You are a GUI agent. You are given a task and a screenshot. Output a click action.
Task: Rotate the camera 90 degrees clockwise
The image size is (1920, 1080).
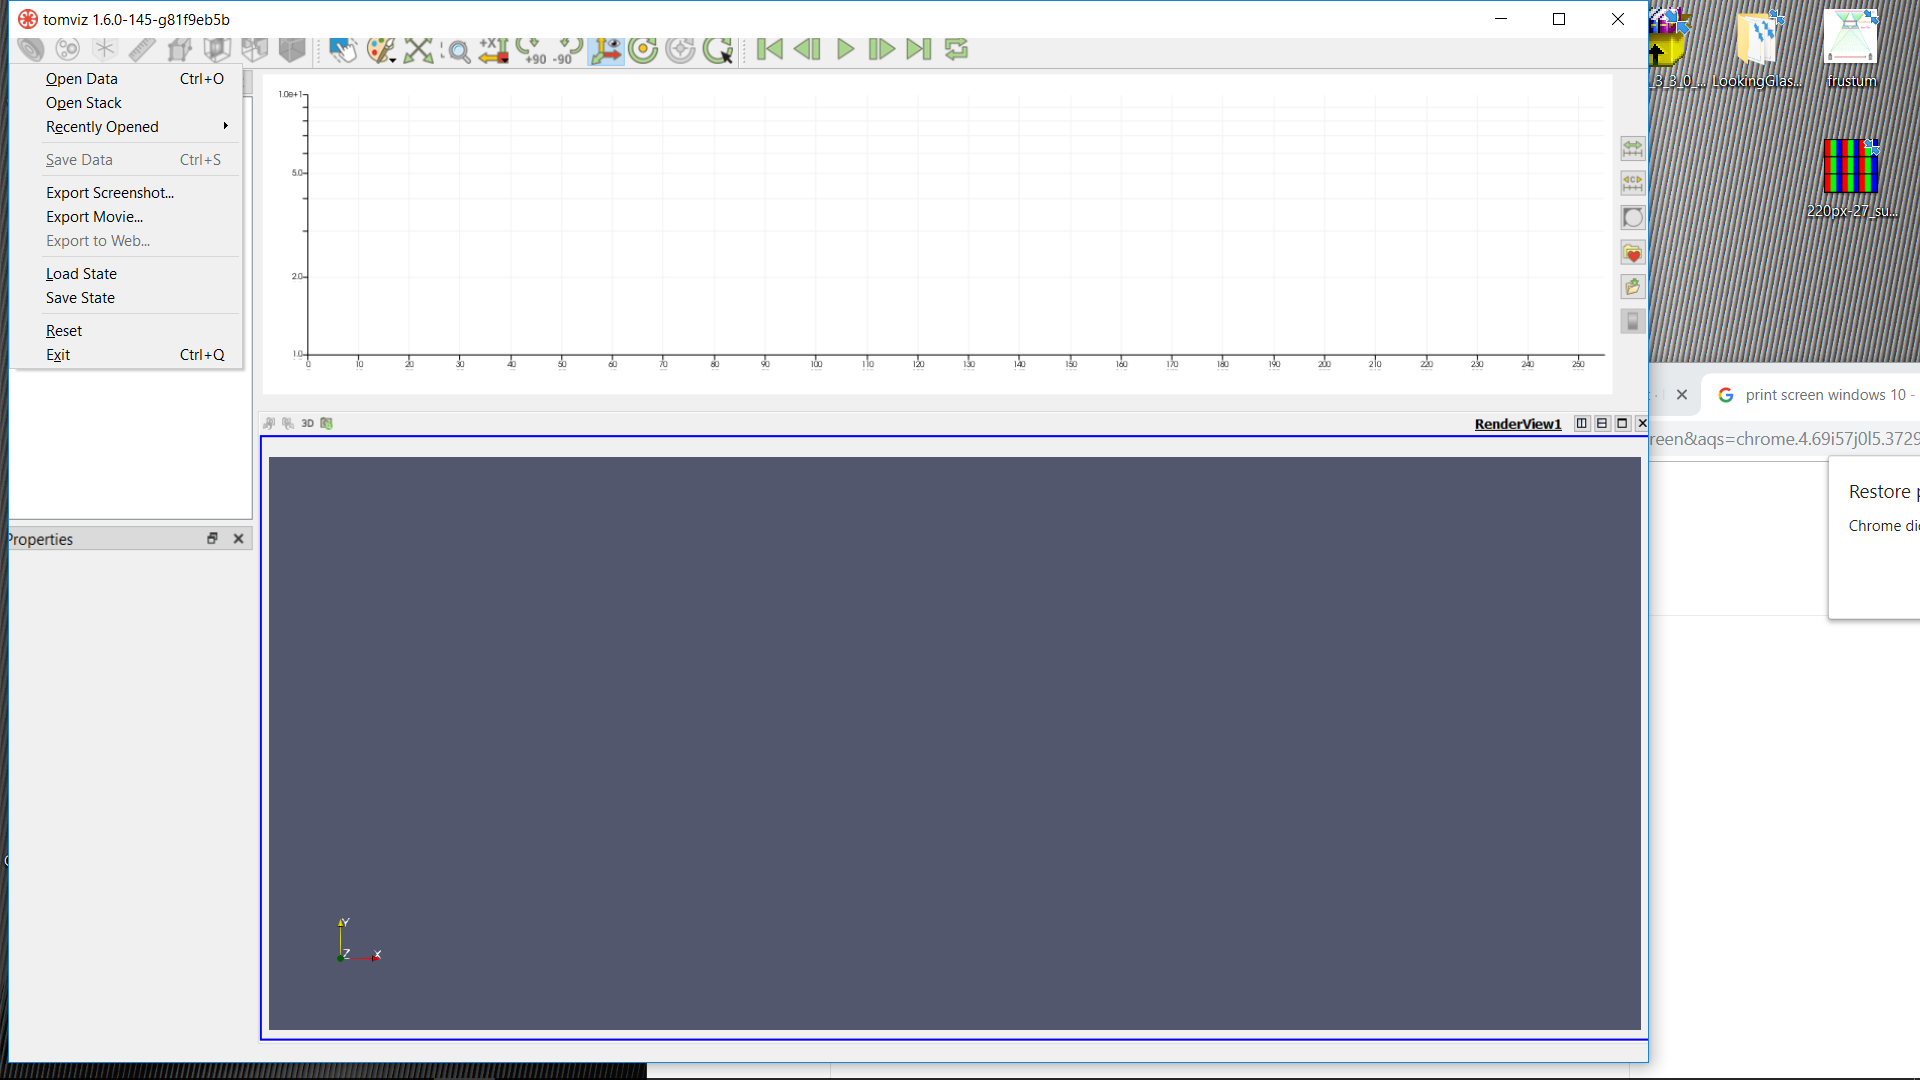coord(532,49)
